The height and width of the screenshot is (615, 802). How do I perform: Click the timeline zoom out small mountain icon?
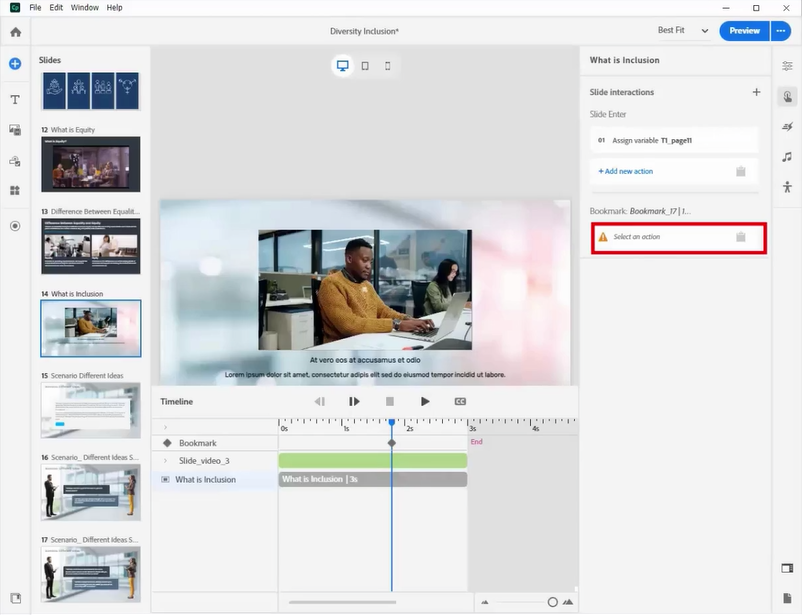click(485, 602)
